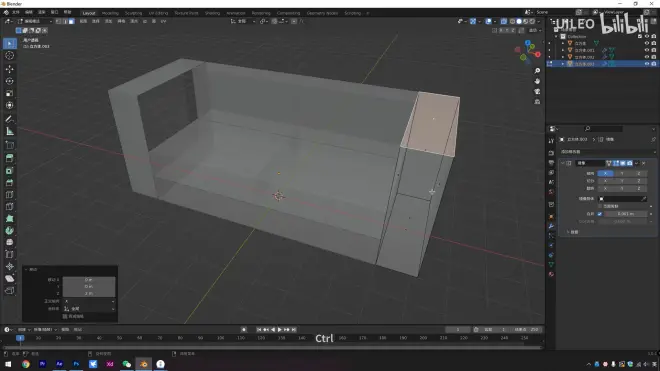
Task: Collapse the mirror modifier panel
Action: coord(563,163)
